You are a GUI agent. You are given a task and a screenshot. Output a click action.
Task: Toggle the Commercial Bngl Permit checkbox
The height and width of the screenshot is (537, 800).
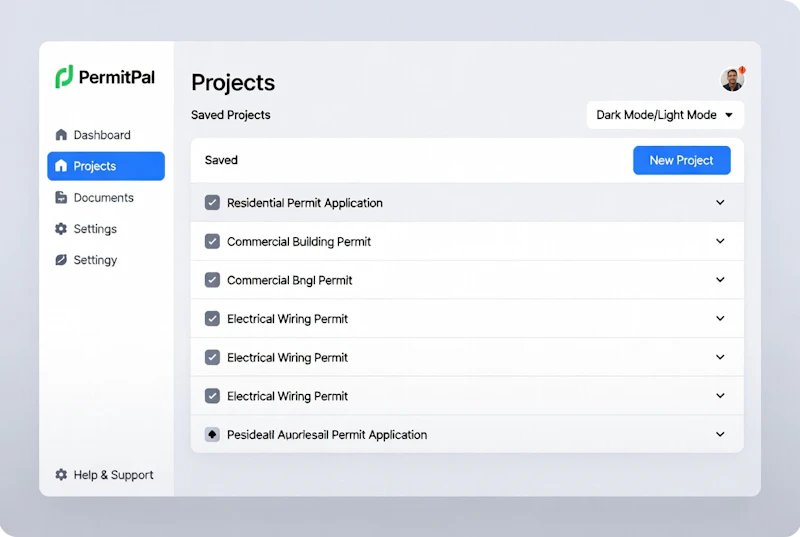[x=212, y=280]
